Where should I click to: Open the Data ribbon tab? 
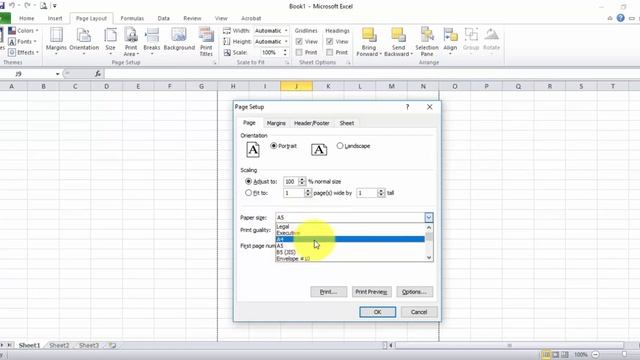(x=164, y=18)
